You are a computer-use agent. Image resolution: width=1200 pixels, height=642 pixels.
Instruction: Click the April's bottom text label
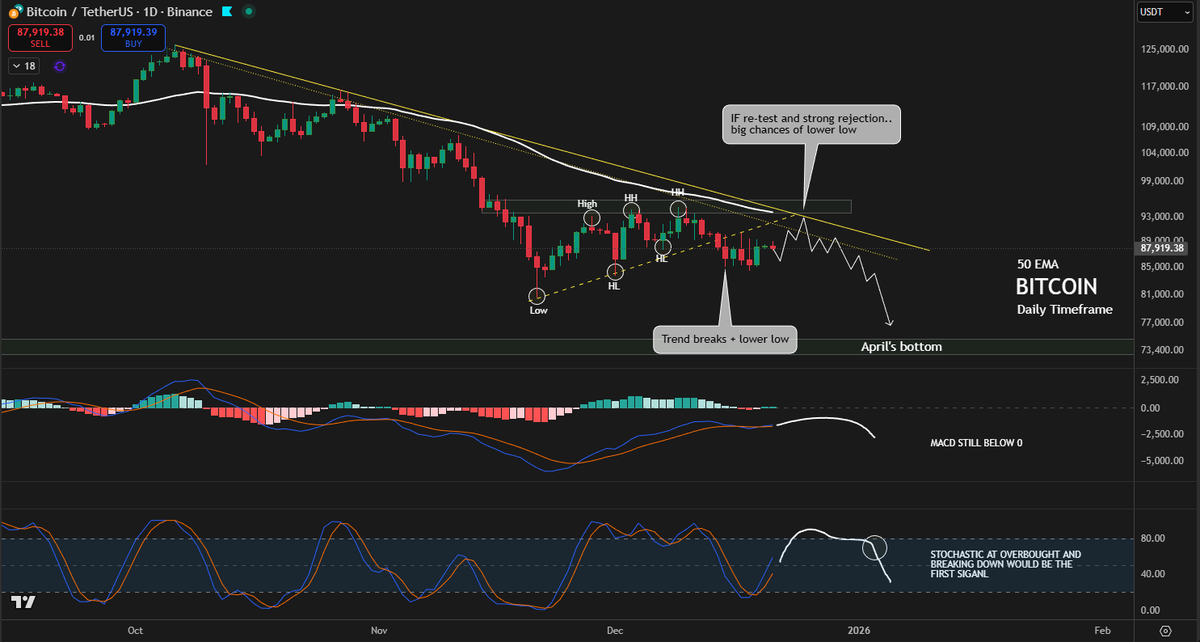coord(901,346)
